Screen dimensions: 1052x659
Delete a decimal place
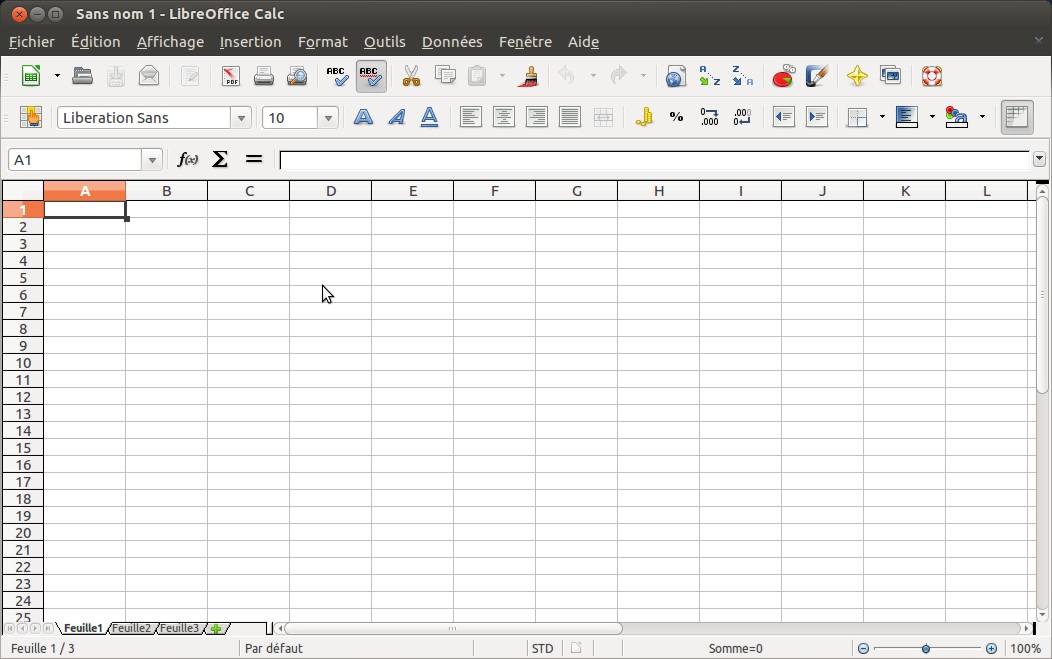(x=742, y=117)
